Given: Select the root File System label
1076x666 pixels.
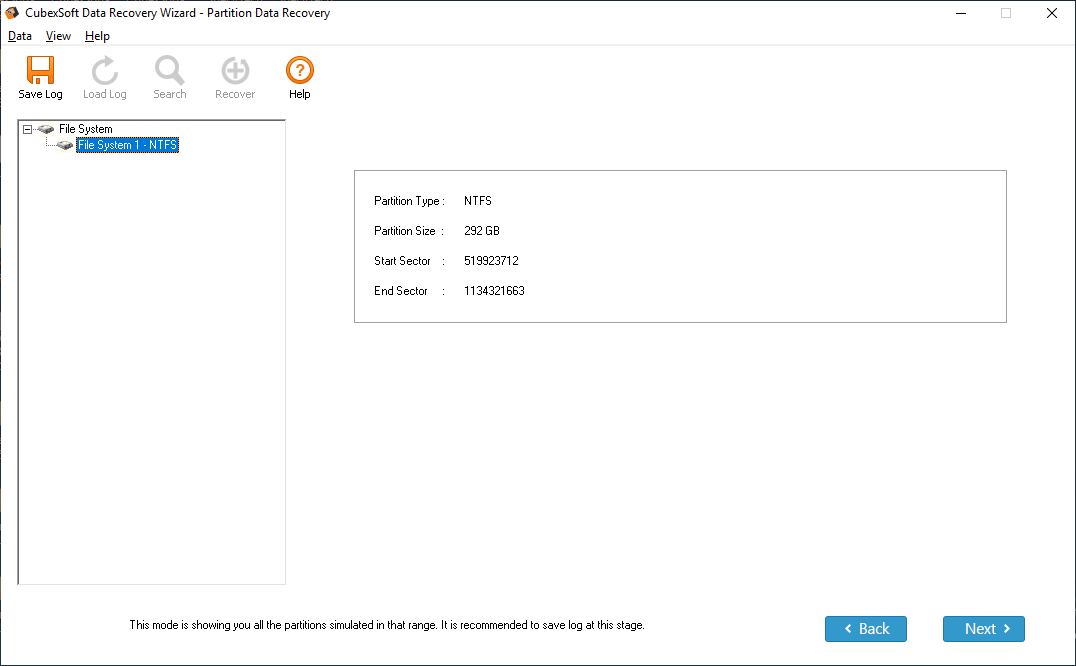Looking at the screenshot, I should [85, 129].
